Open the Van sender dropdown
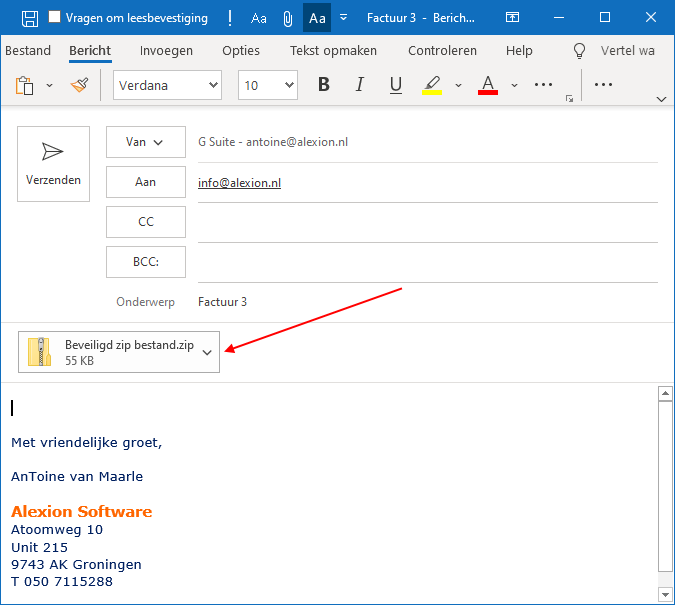The image size is (675, 605). tap(146, 142)
